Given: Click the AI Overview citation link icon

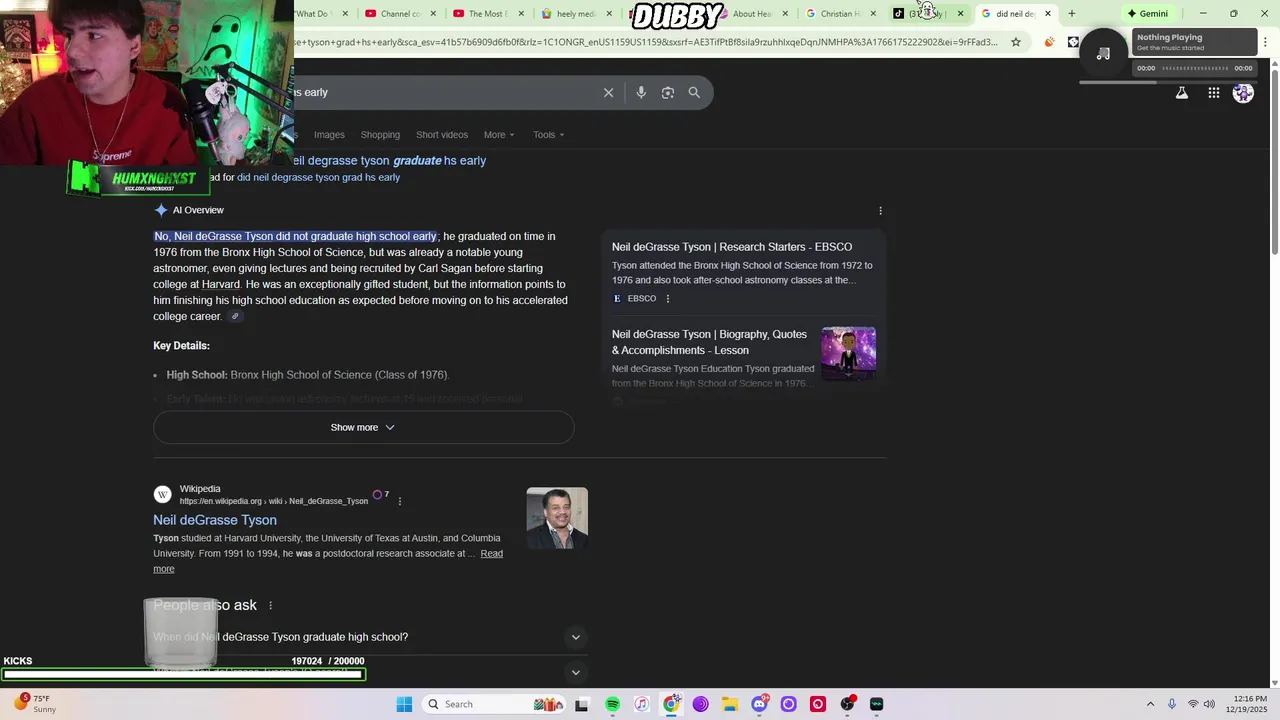Looking at the screenshot, I should point(235,317).
